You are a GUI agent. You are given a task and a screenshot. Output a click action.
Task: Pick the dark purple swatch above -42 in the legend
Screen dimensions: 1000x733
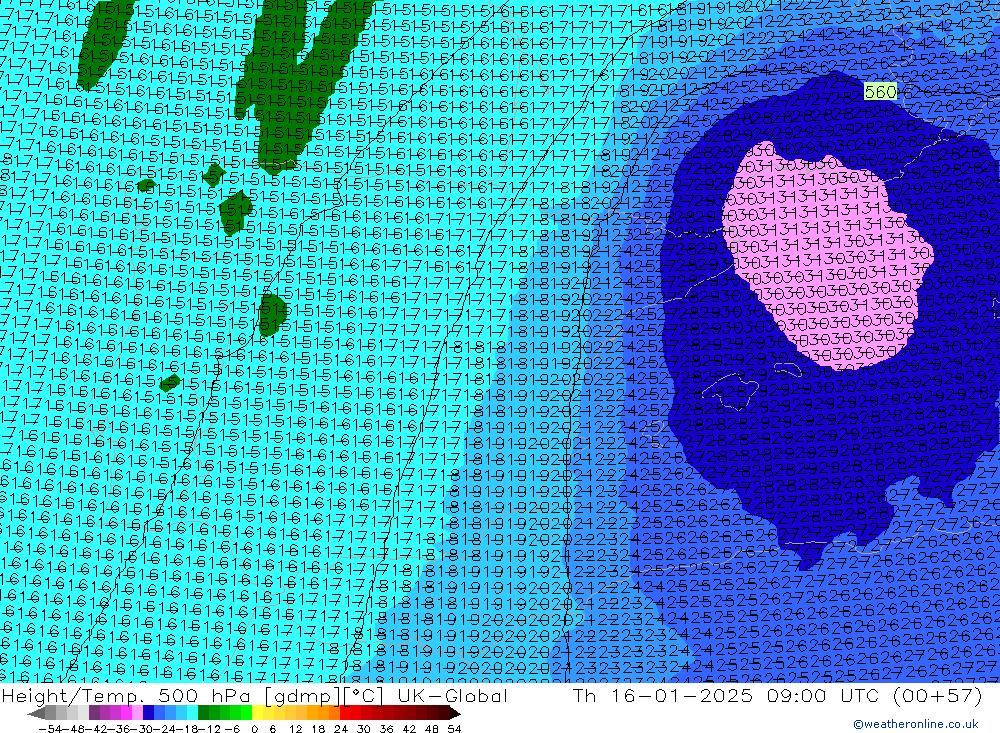click(x=94, y=713)
